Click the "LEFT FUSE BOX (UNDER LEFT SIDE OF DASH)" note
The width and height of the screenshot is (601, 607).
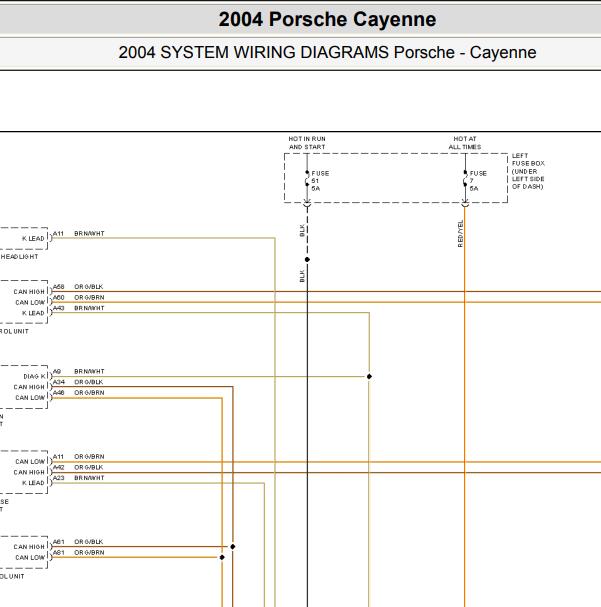pos(528,171)
